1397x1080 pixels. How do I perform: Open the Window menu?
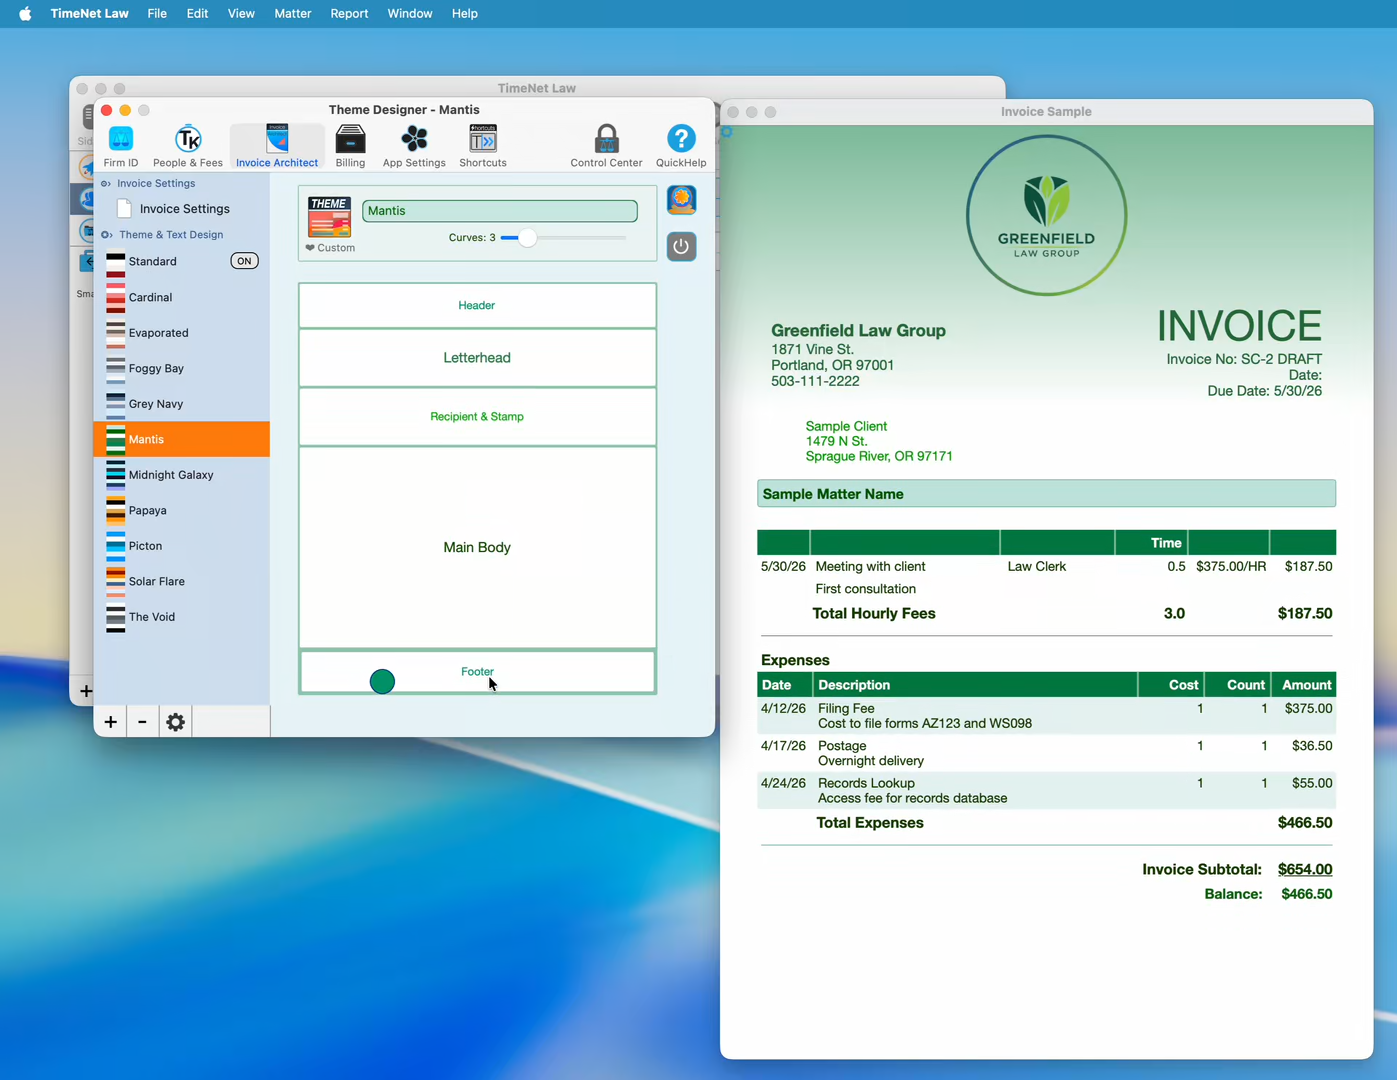pyautogui.click(x=410, y=14)
